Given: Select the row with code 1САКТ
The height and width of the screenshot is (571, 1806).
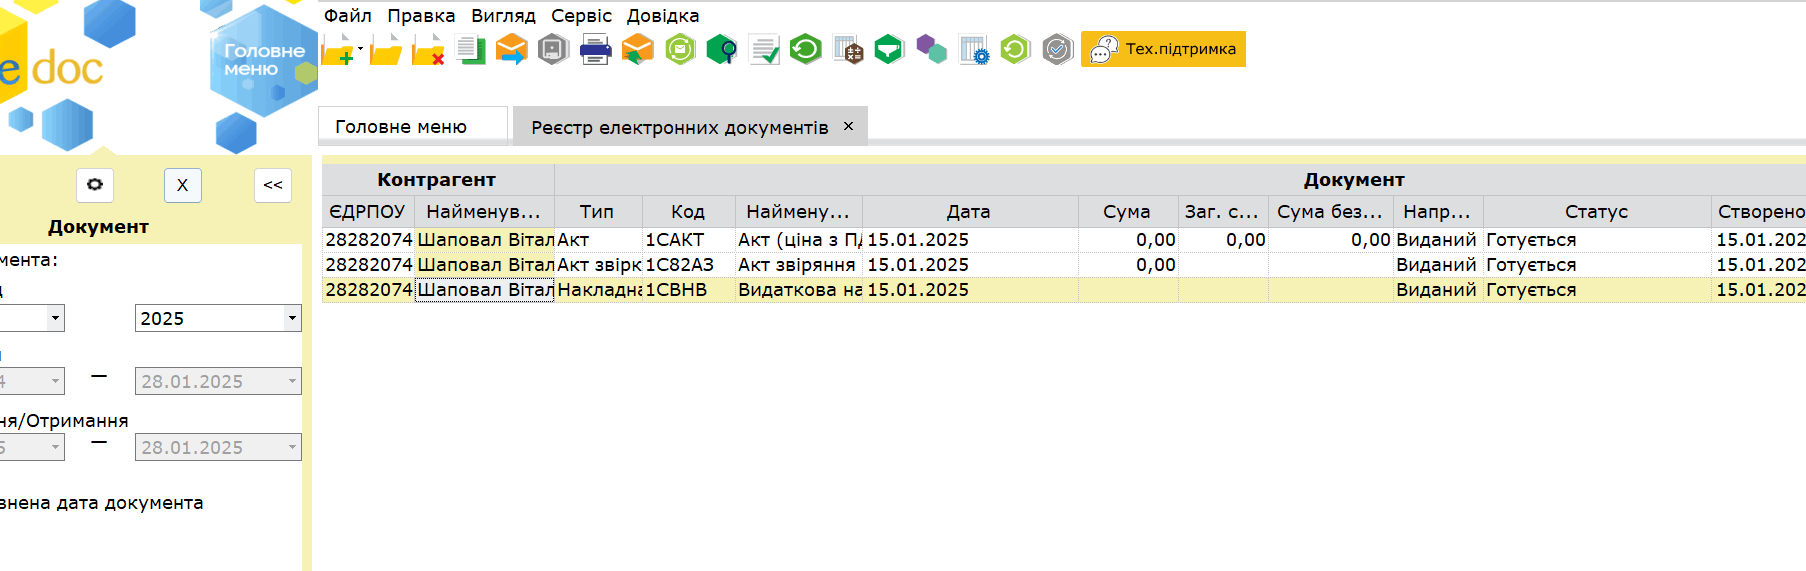Looking at the screenshot, I should tap(675, 240).
